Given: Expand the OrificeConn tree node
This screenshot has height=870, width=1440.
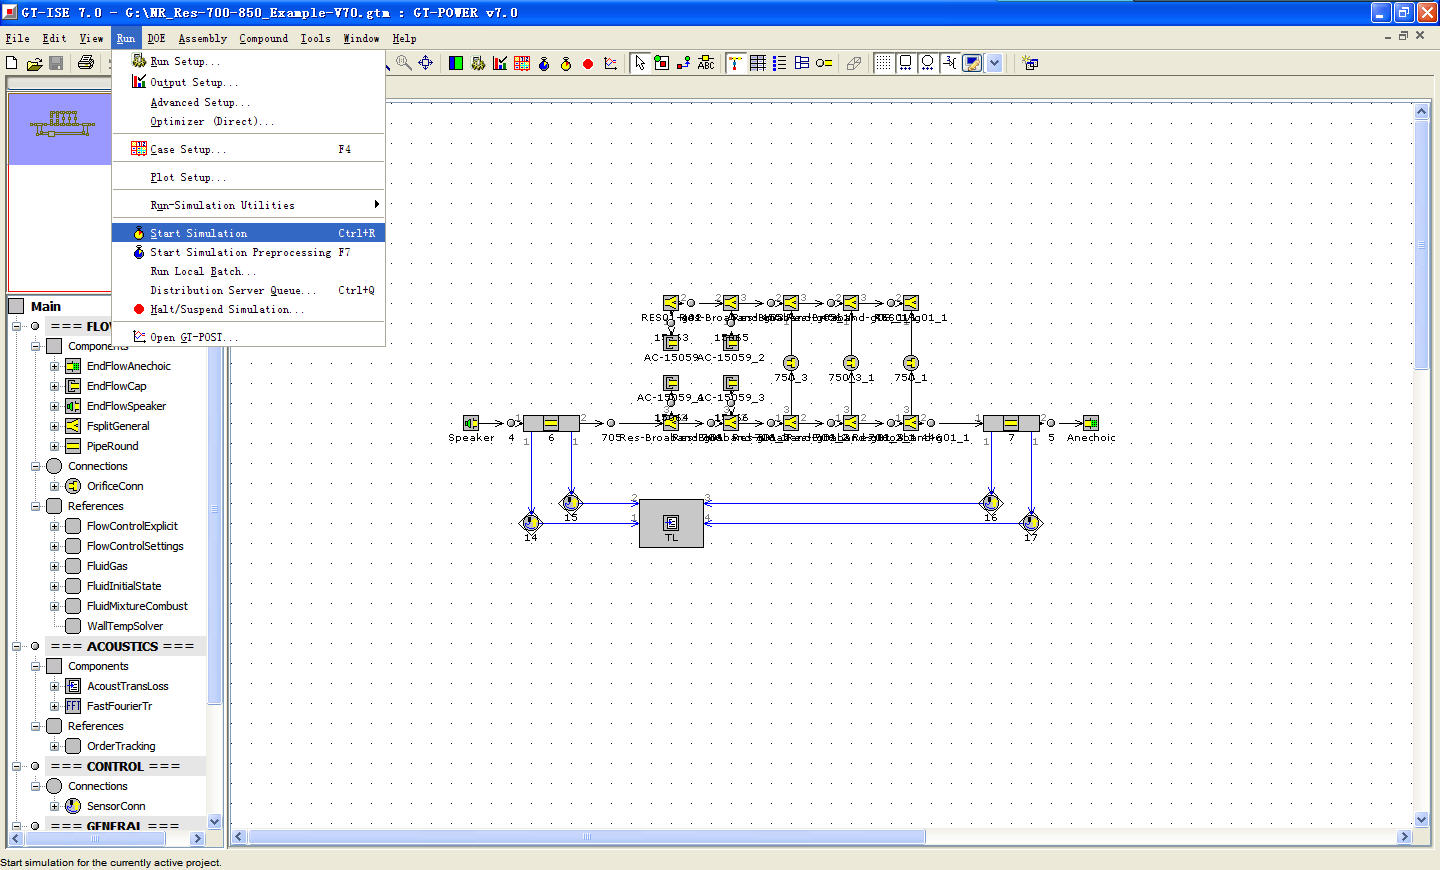Looking at the screenshot, I should pyautogui.click(x=54, y=486).
